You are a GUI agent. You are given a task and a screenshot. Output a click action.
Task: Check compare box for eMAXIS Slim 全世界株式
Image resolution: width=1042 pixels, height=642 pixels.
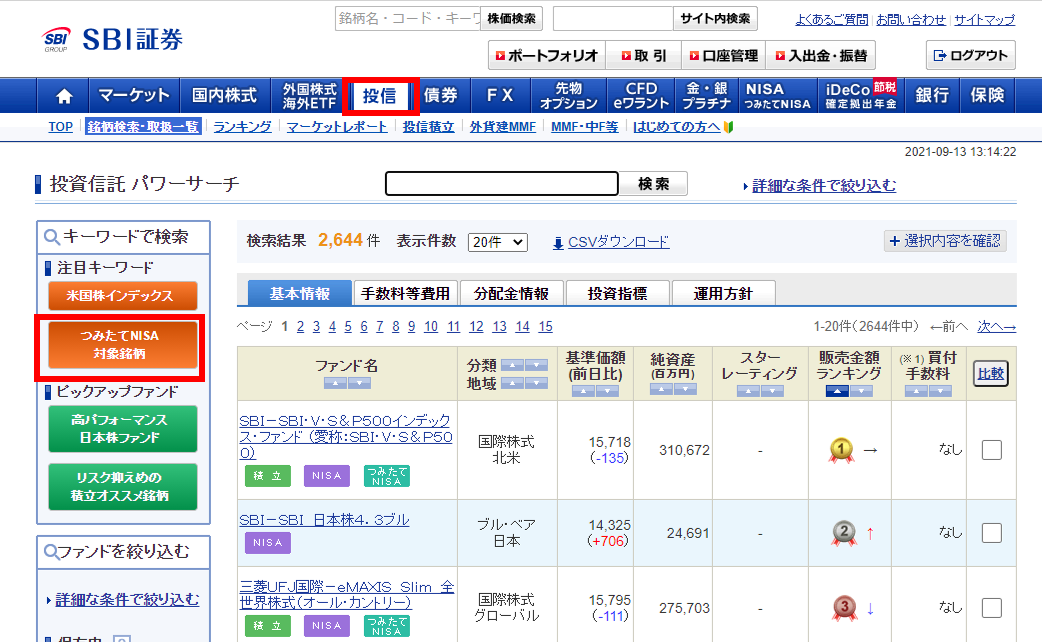[x=991, y=608]
